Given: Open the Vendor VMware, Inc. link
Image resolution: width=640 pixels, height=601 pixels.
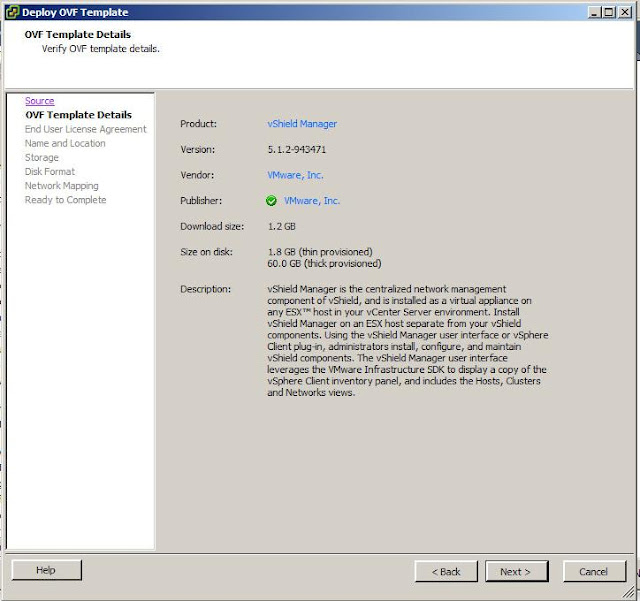Looking at the screenshot, I should [295, 175].
